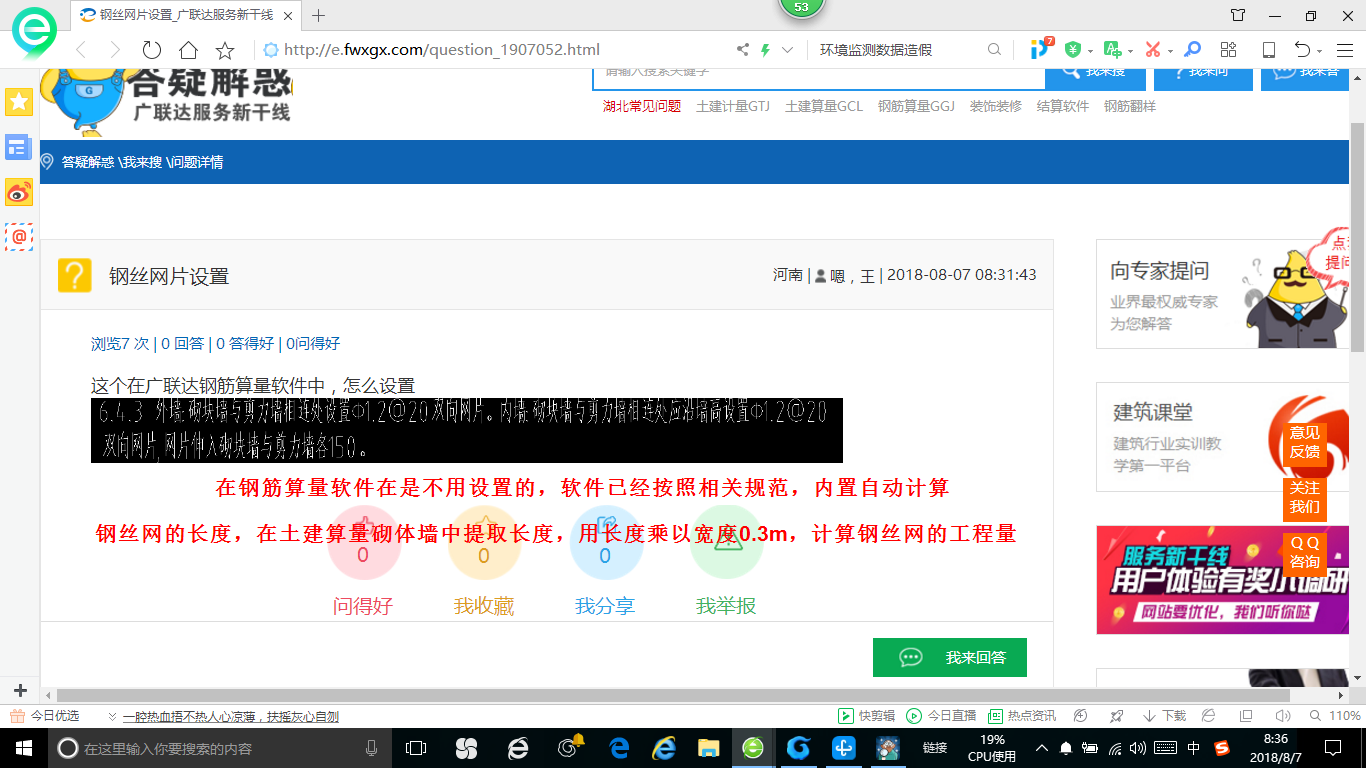Click the orange QQ咨询 floating button
Screen dimensions: 1366x768
click(x=1305, y=552)
